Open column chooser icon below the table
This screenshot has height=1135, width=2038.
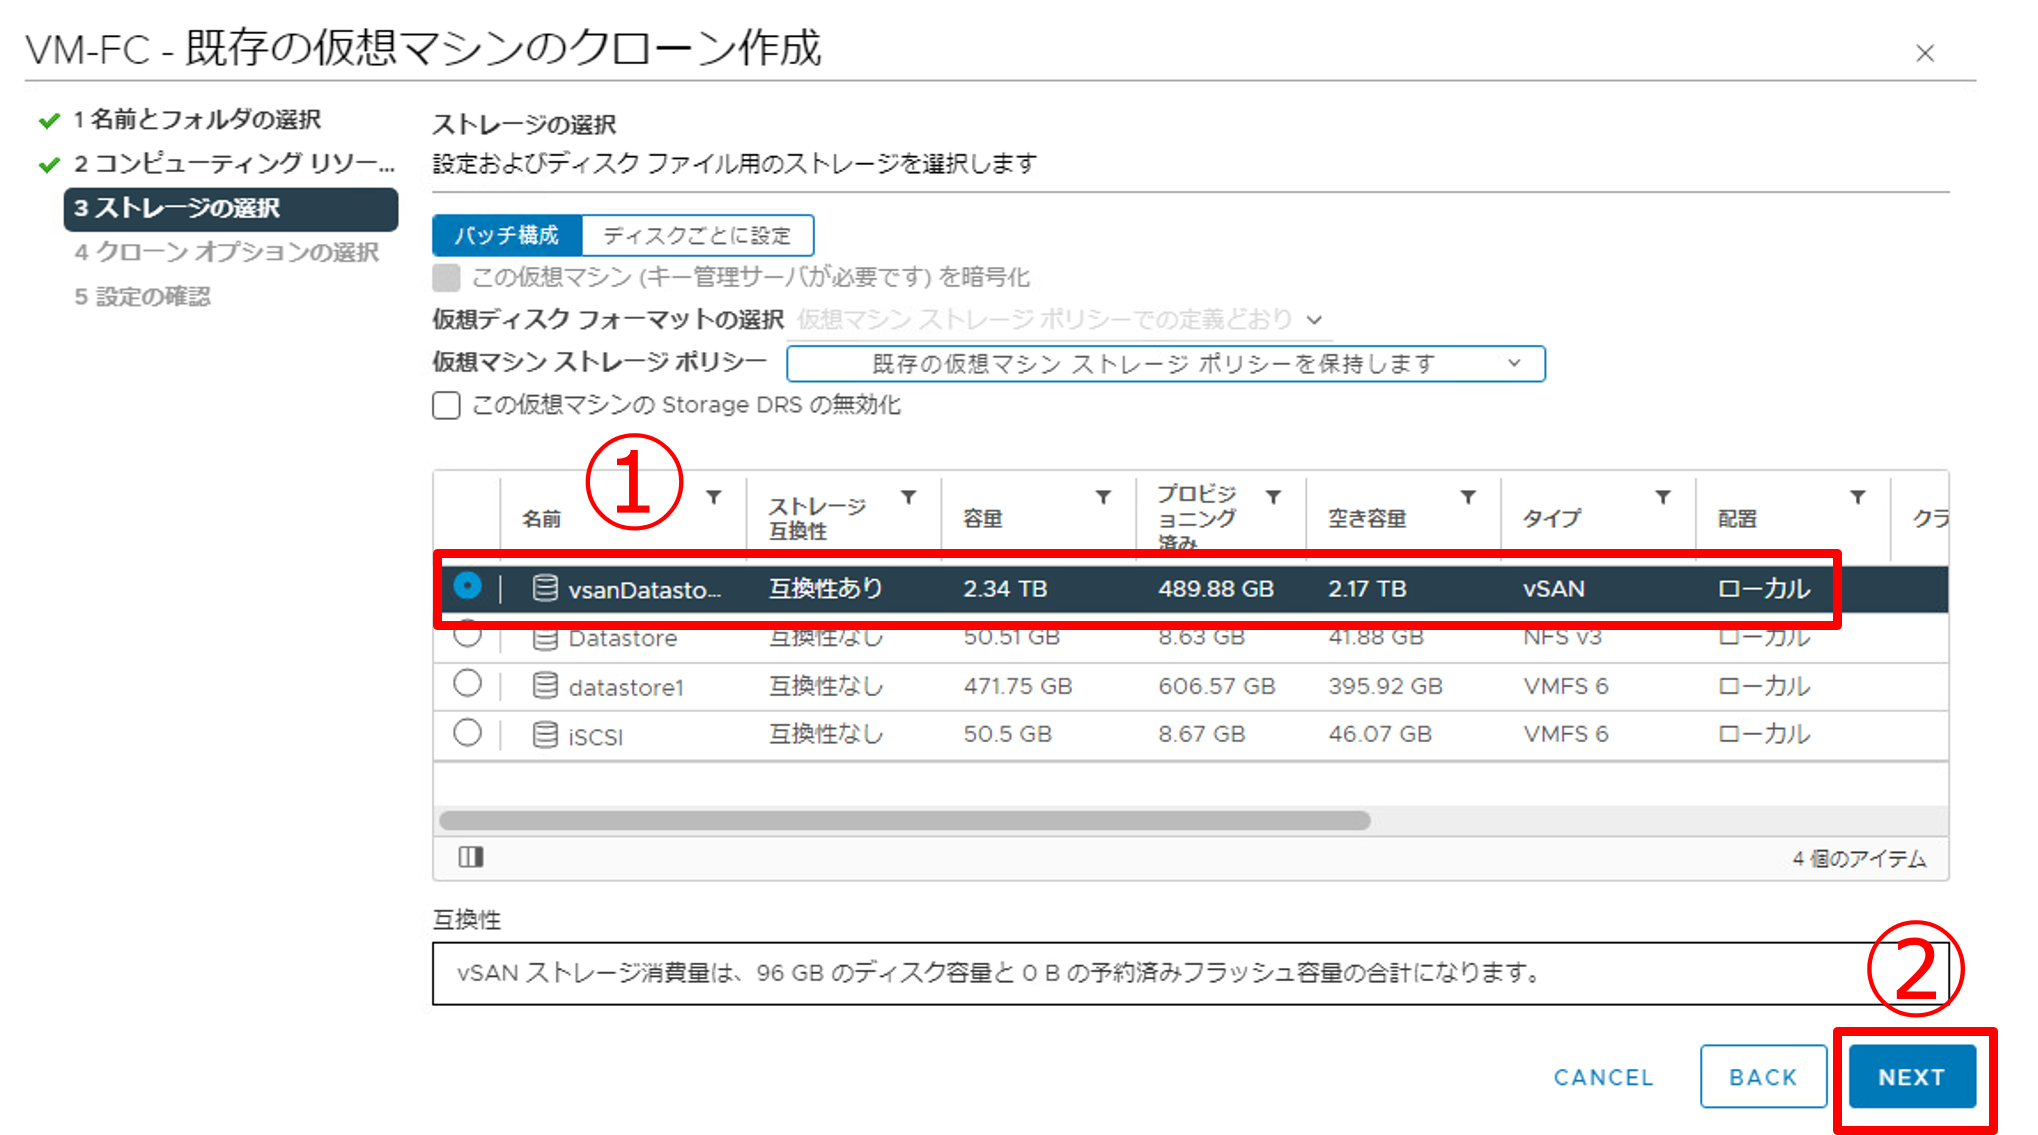point(471,857)
